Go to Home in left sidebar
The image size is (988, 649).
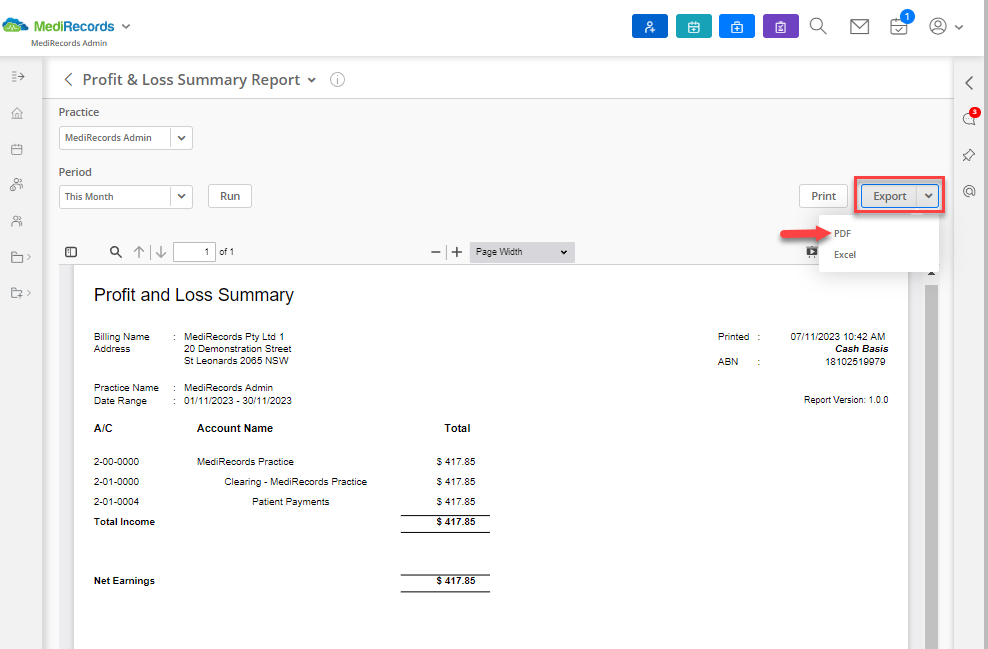pos(17,113)
